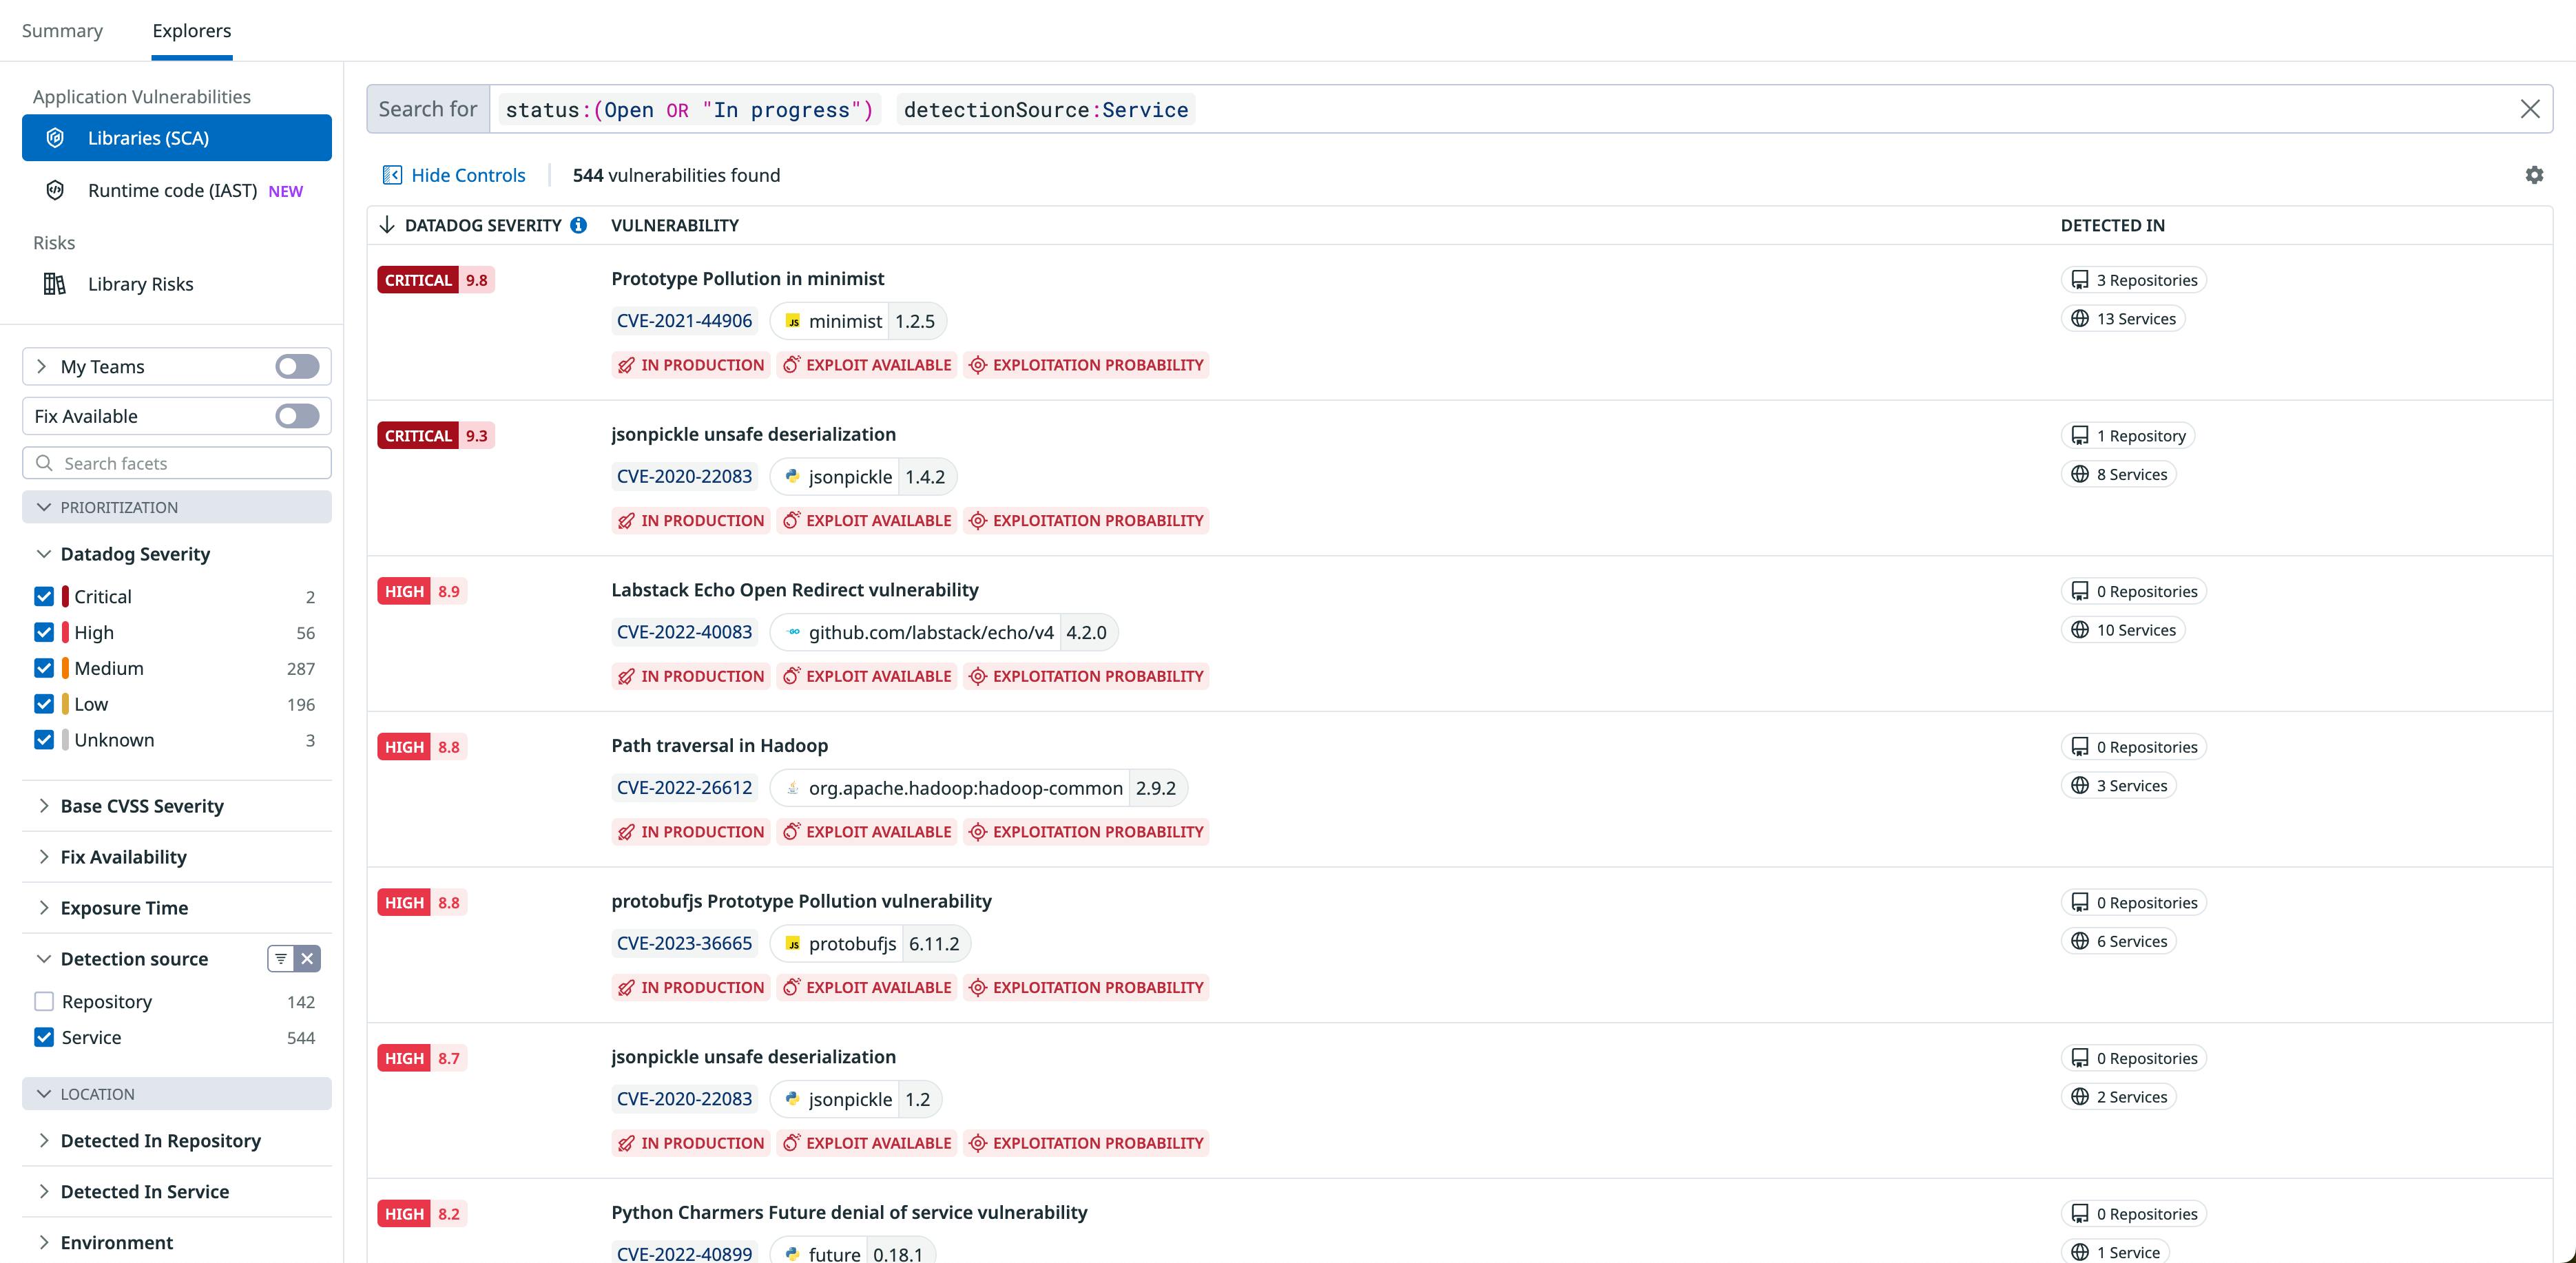Collapse the Datadog Severity facet
This screenshot has height=1263, width=2576.
pos(44,553)
